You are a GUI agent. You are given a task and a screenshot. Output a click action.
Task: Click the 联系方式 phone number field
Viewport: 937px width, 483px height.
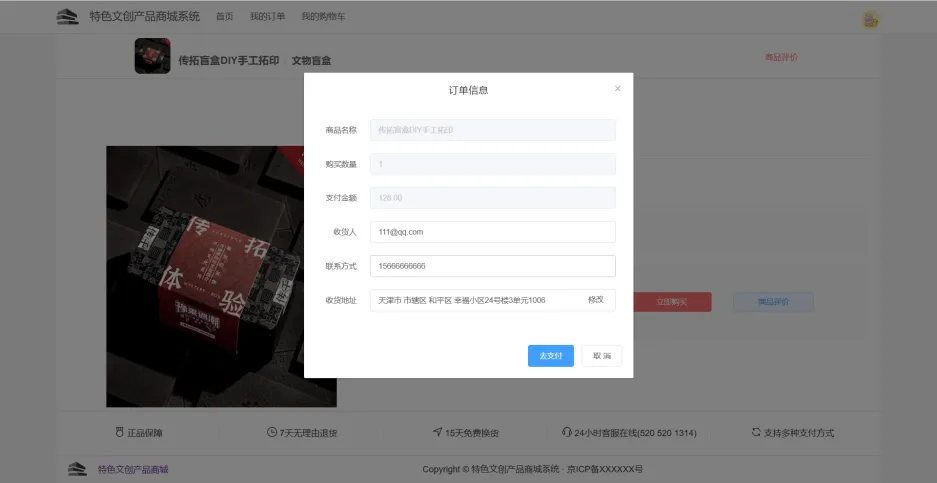[492, 266]
